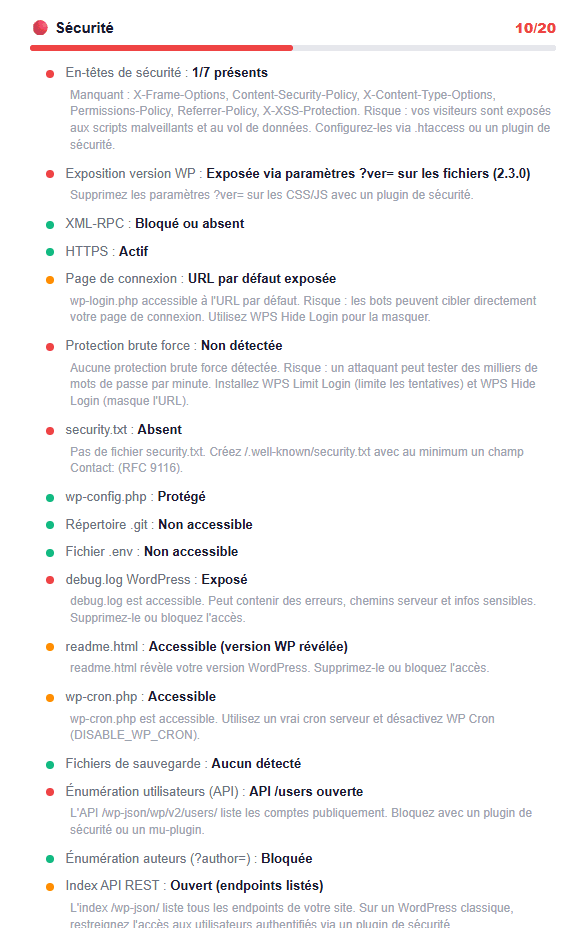Click the orange dot beside Page de connexion
The height and width of the screenshot is (928, 582).
click(52, 278)
